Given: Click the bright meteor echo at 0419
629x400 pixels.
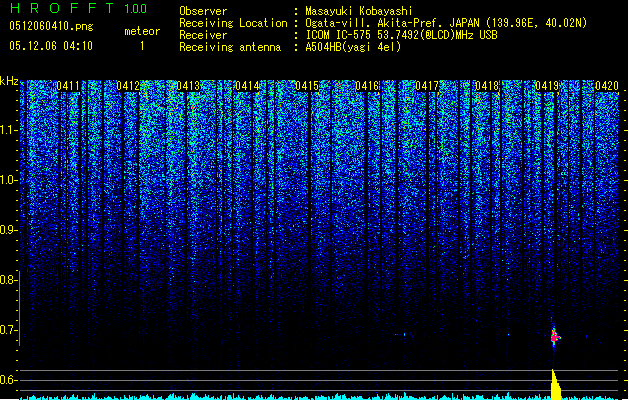Looking at the screenshot, I should coord(554,337).
